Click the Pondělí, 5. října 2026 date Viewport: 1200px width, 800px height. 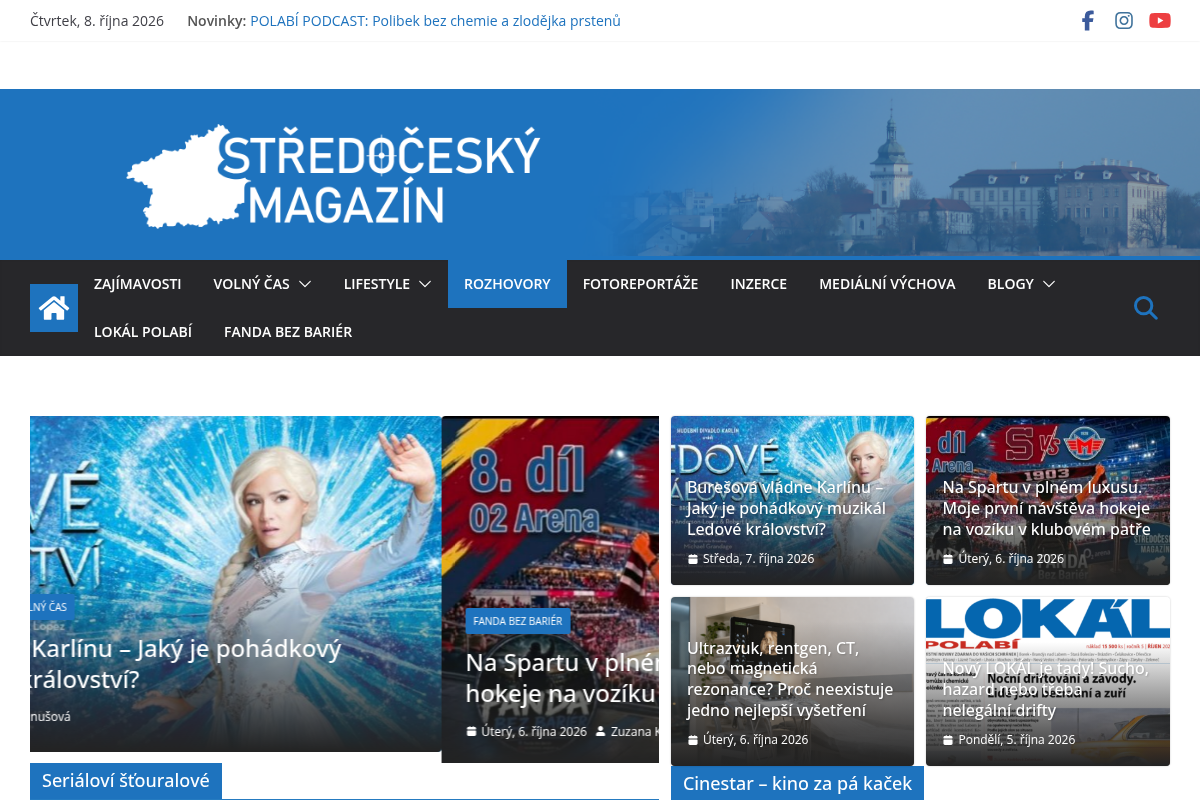1017,740
